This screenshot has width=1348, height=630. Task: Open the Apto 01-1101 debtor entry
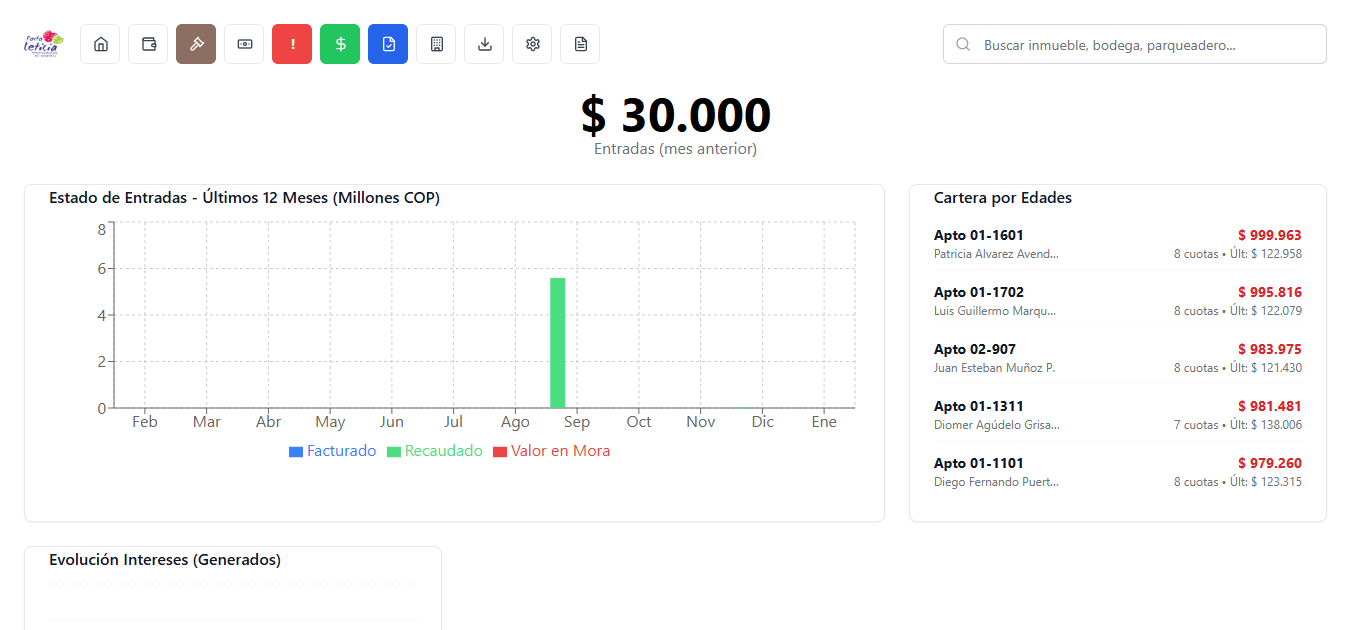[1117, 472]
